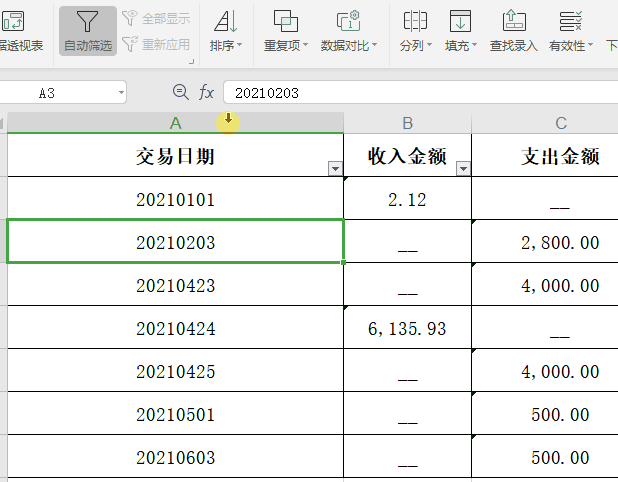The height and width of the screenshot is (482, 618).
Task: Expand the 填充 dropdown arrow
Action: click(475, 45)
